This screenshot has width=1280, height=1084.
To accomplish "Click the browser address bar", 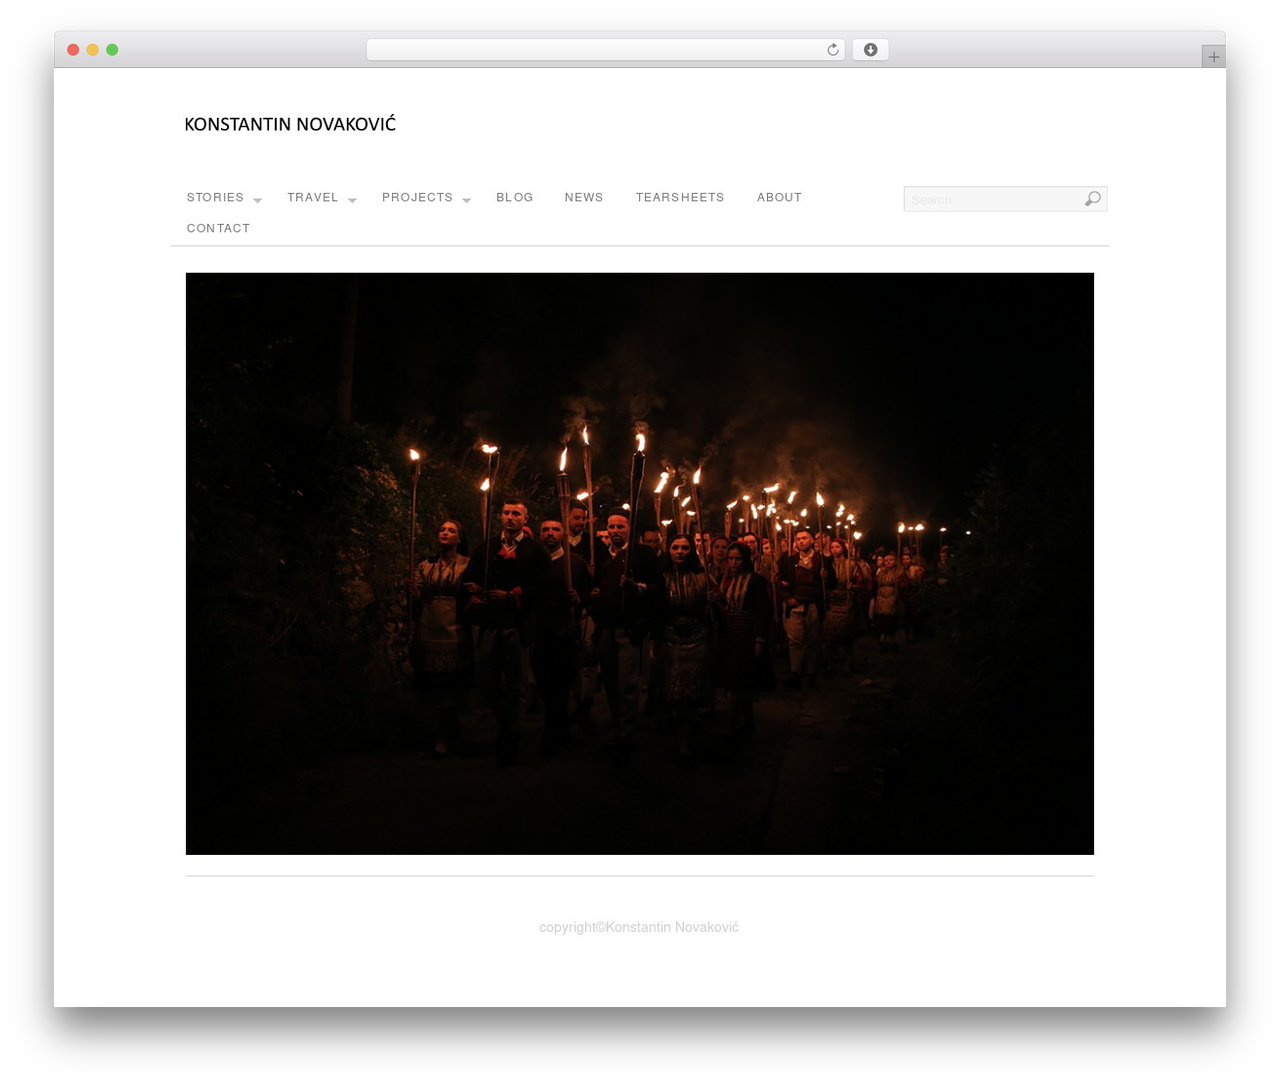I will point(605,50).
